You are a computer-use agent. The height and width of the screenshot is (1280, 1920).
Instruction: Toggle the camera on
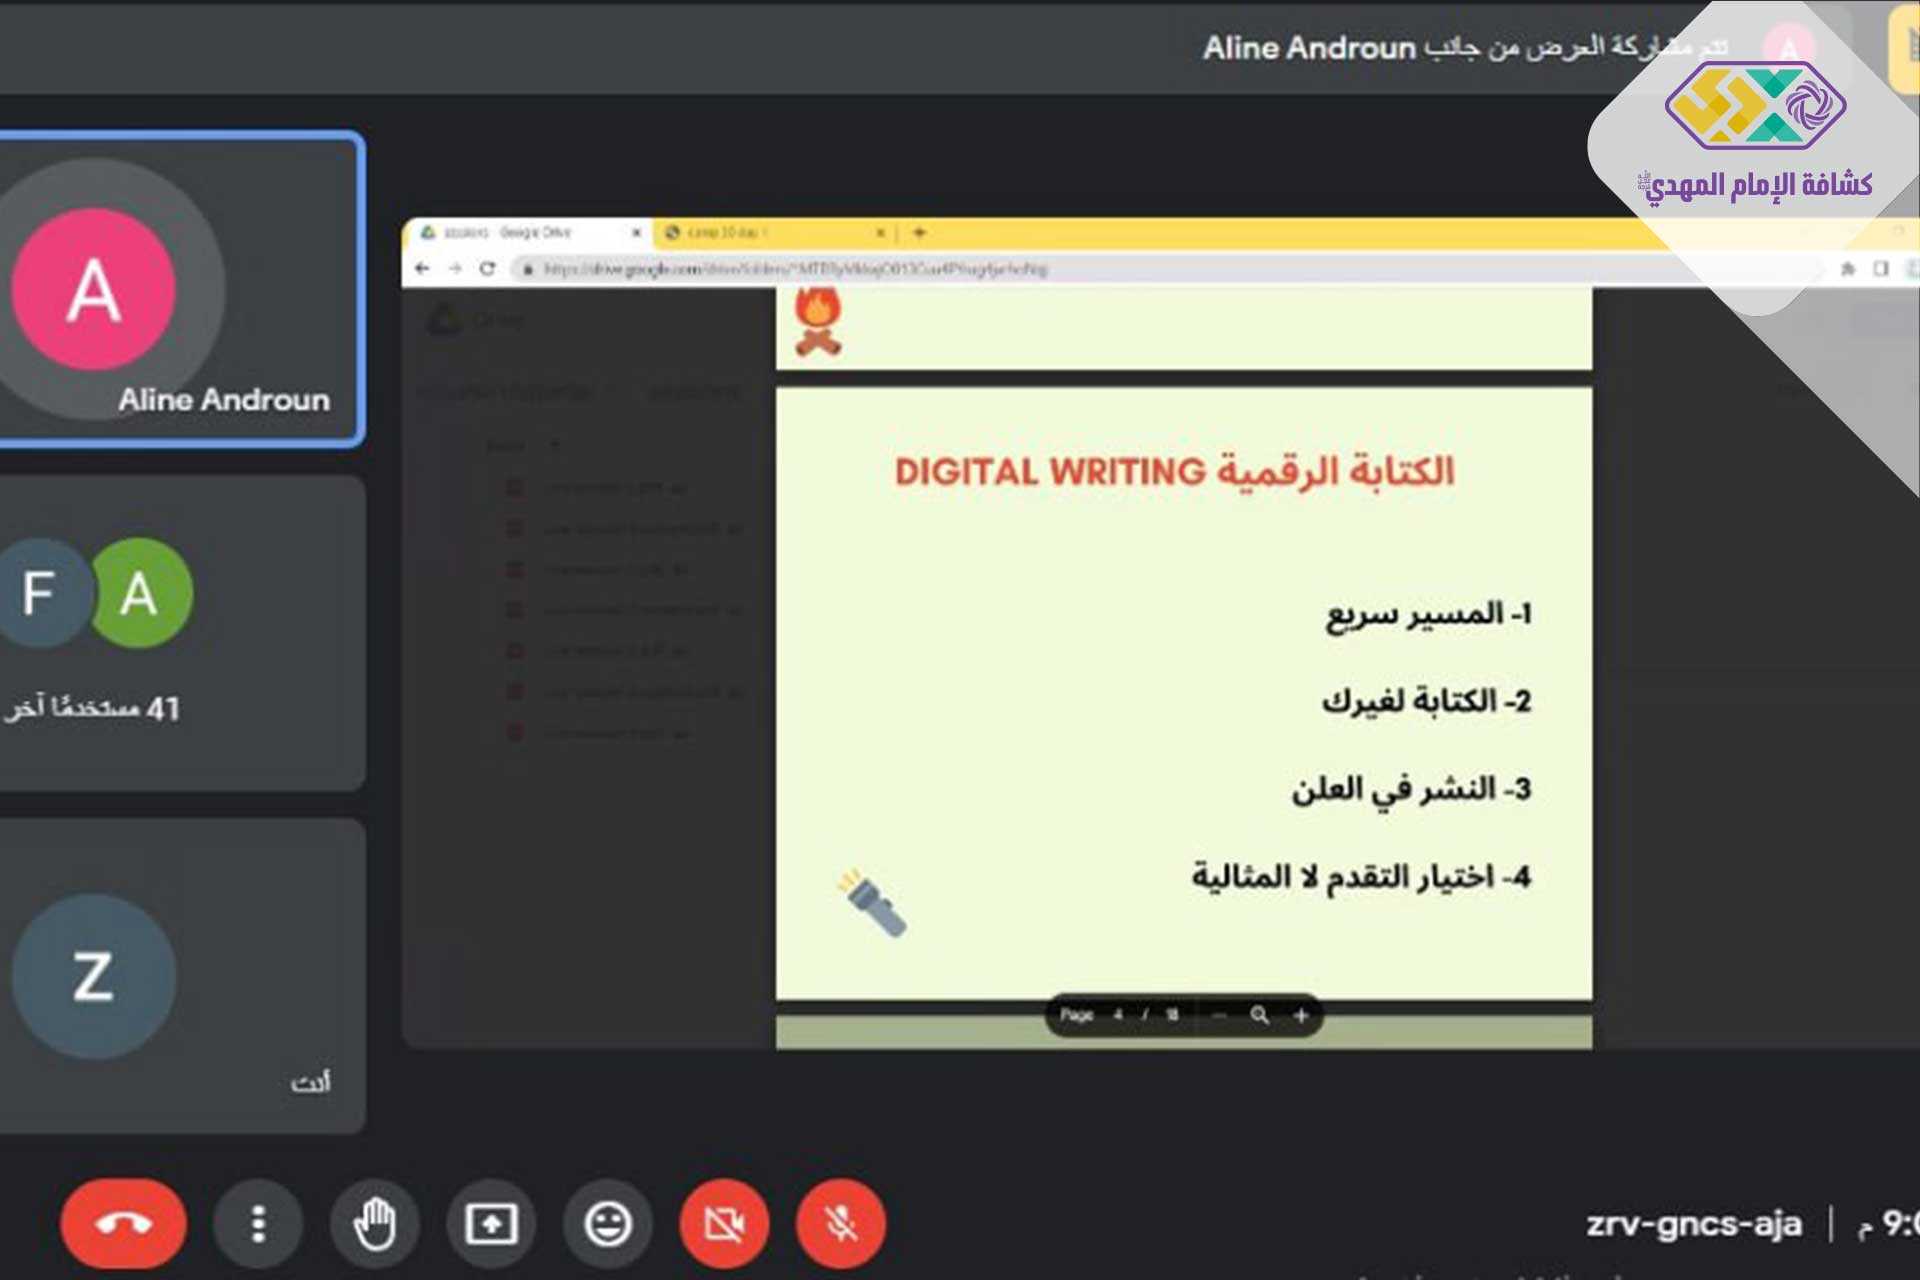coord(724,1223)
